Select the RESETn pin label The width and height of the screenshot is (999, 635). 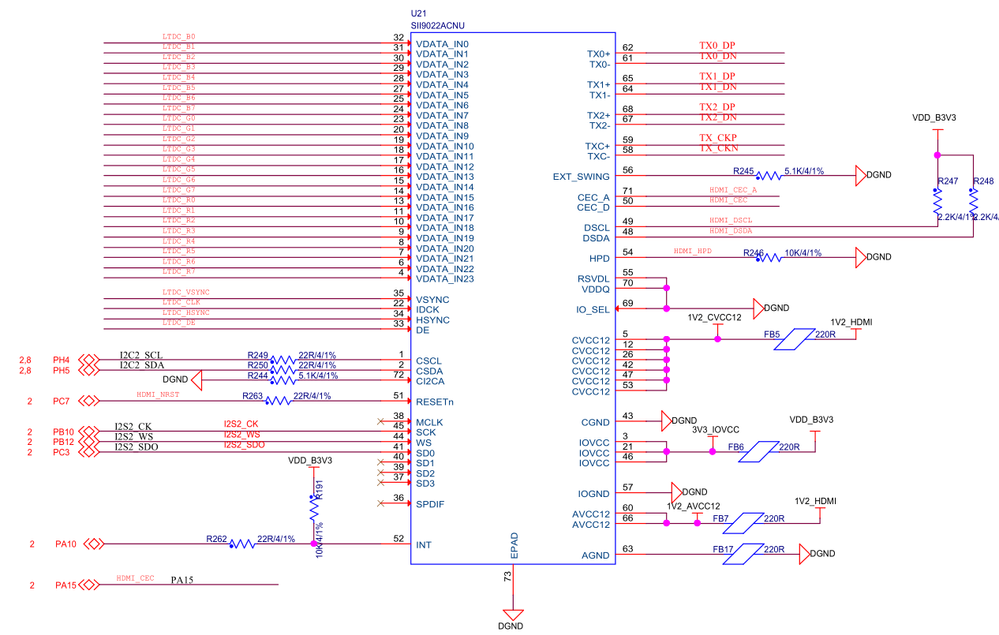[435, 402]
